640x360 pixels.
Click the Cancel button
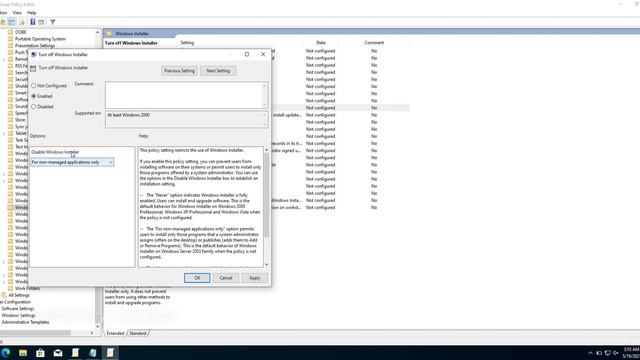pyautogui.click(x=226, y=278)
